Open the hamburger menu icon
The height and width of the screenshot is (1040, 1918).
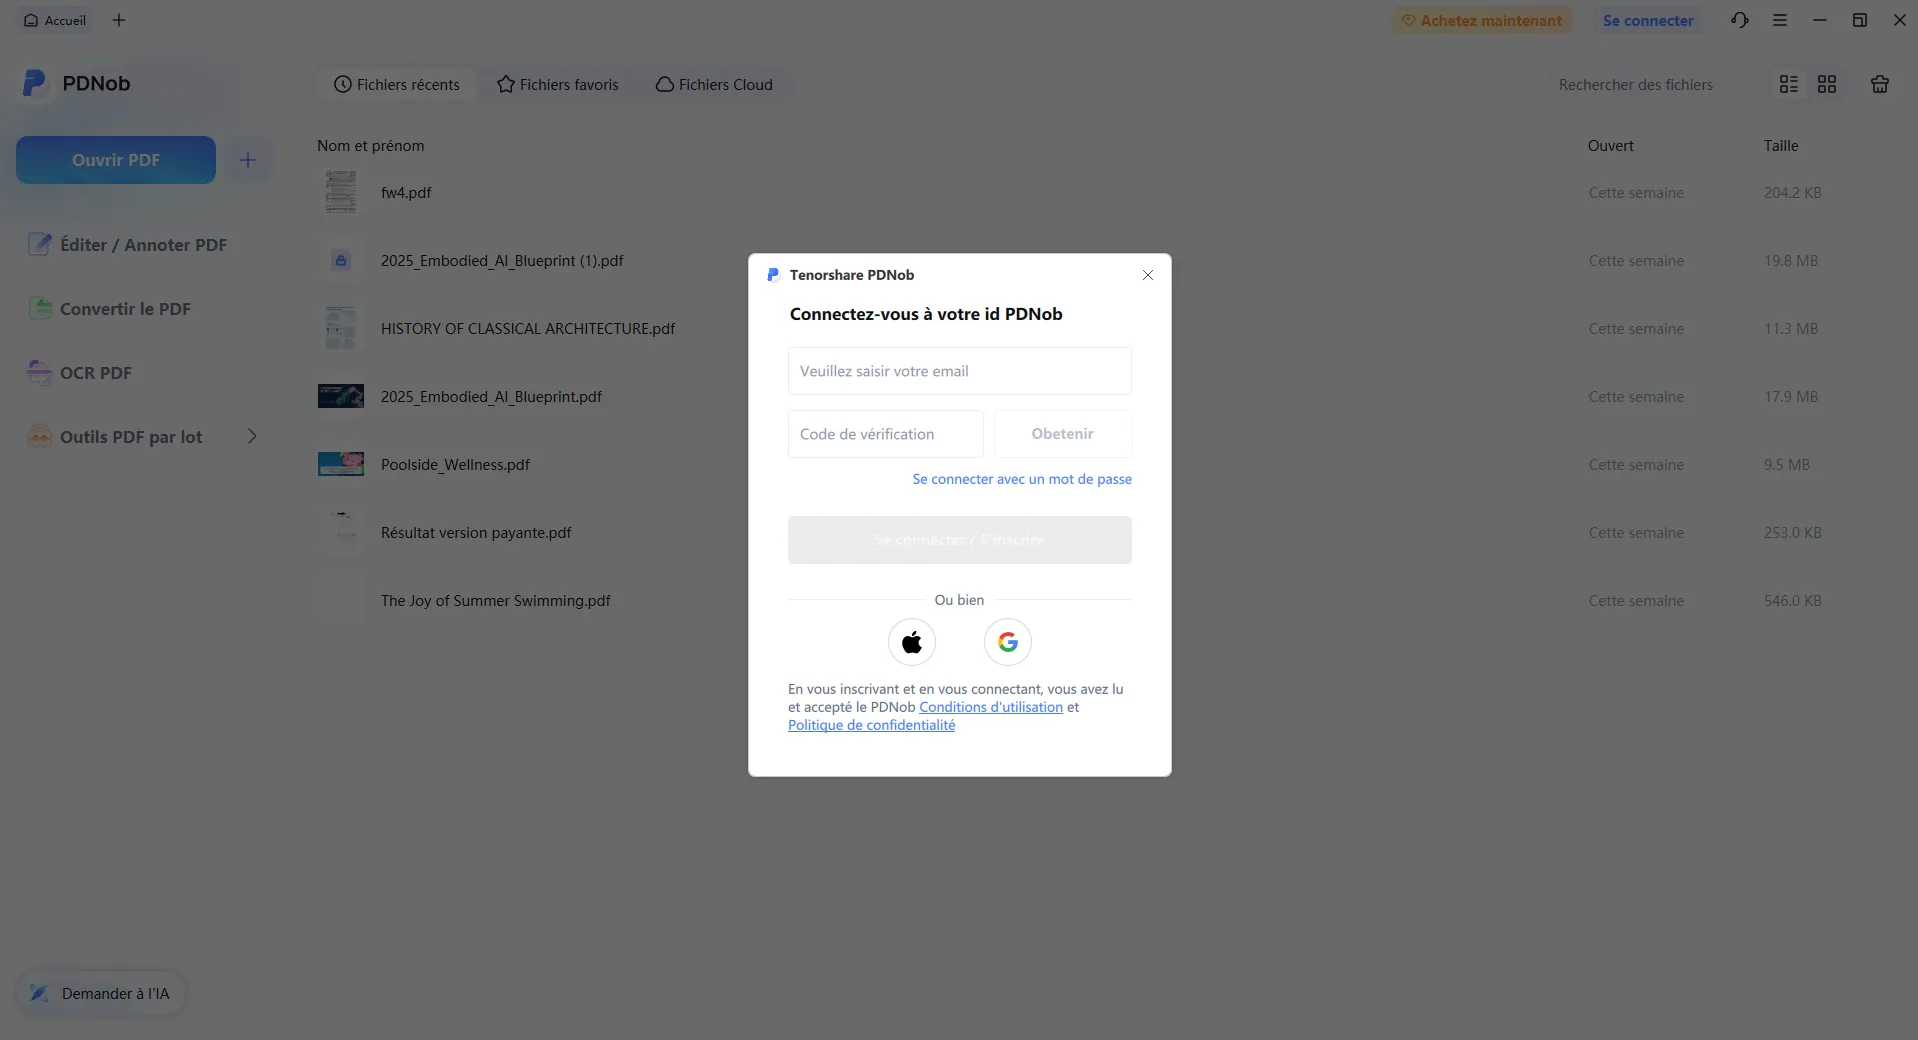coord(1780,20)
